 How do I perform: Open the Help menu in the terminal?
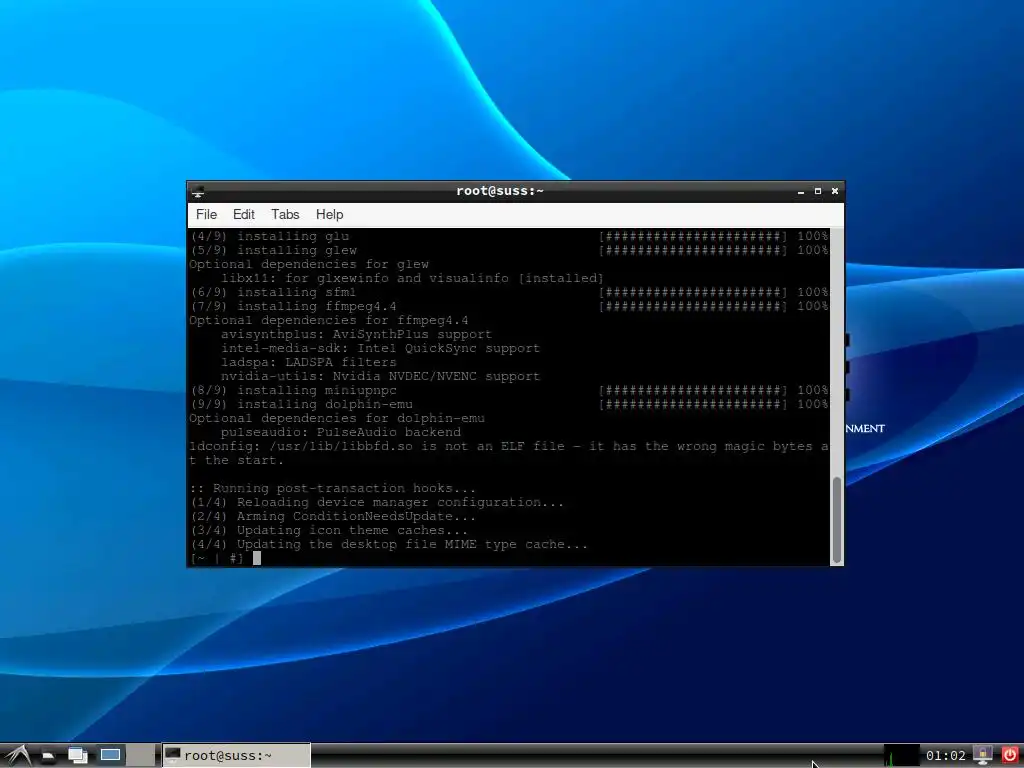click(329, 214)
